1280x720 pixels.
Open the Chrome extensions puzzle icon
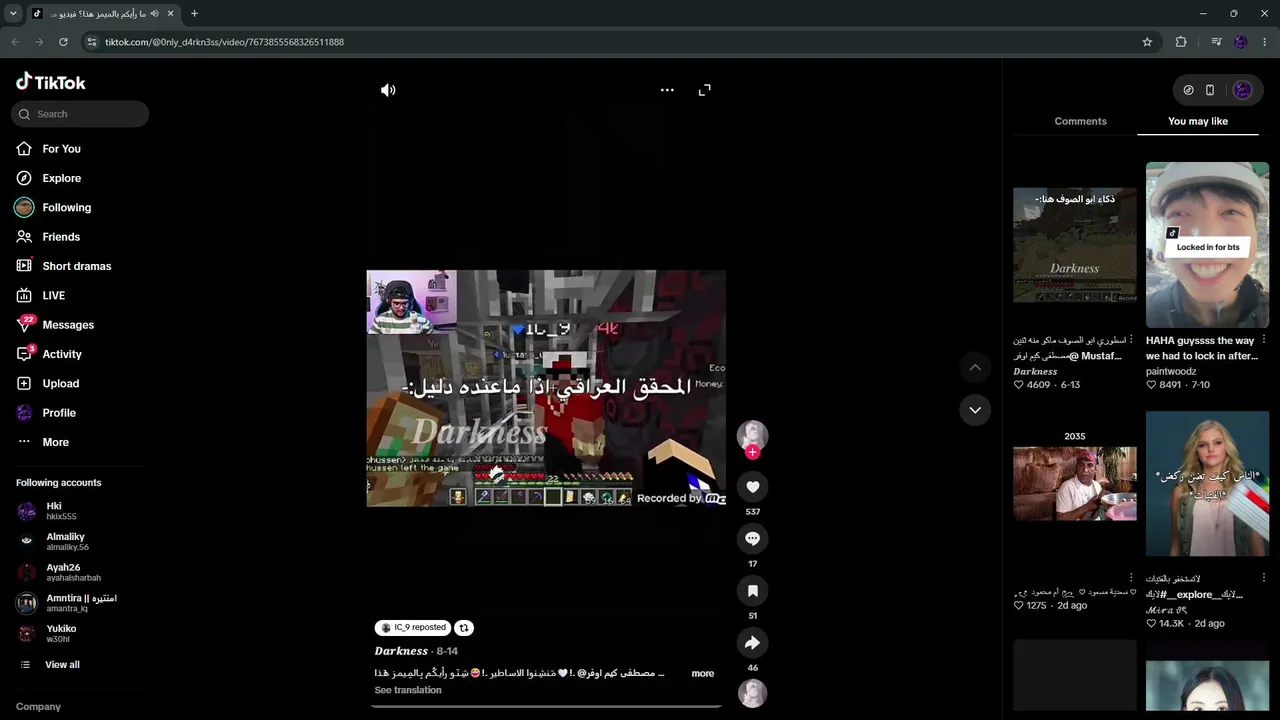coord(1181,42)
